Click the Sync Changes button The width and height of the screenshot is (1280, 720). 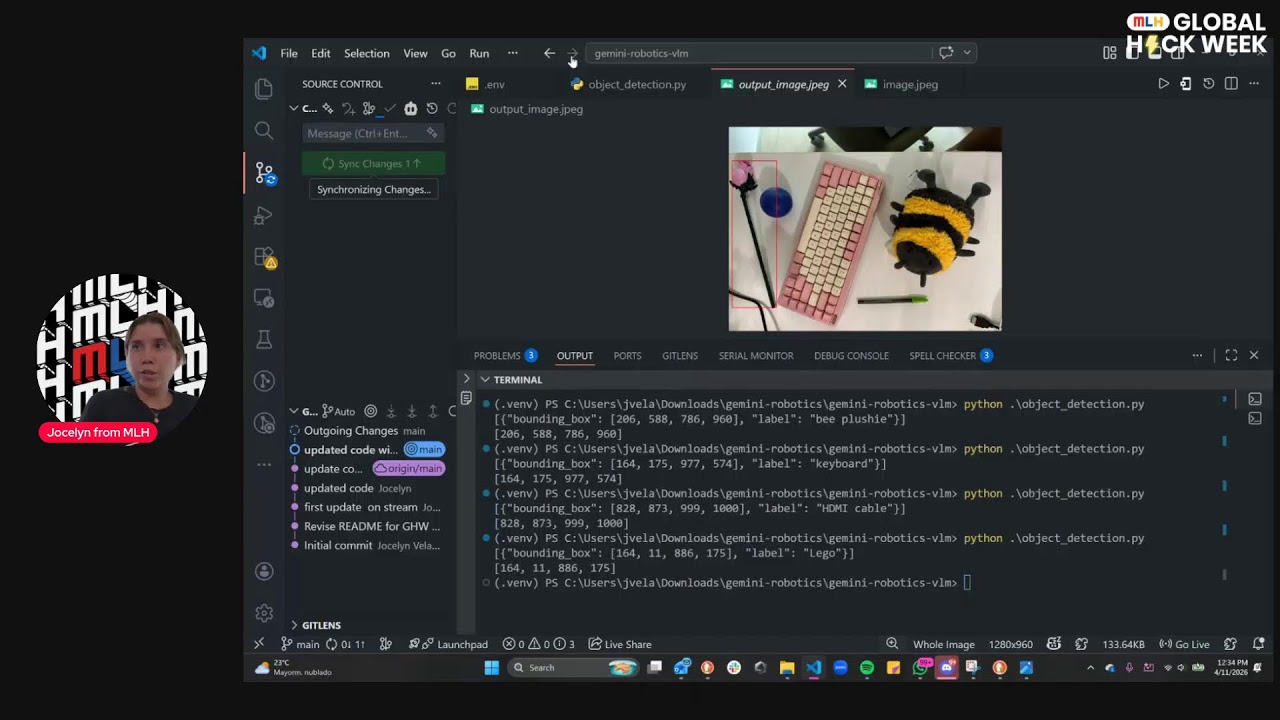pyautogui.click(x=373, y=163)
